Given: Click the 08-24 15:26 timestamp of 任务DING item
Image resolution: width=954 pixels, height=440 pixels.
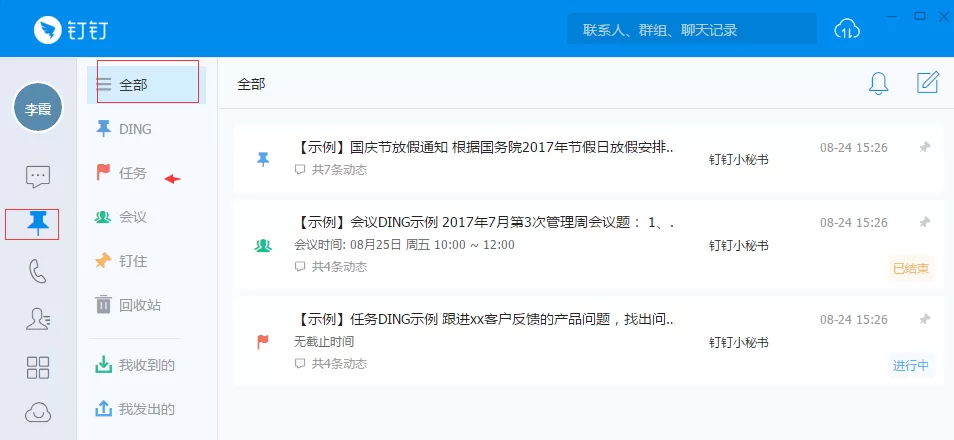Looking at the screenshot, I should click(x=854, y=319).
